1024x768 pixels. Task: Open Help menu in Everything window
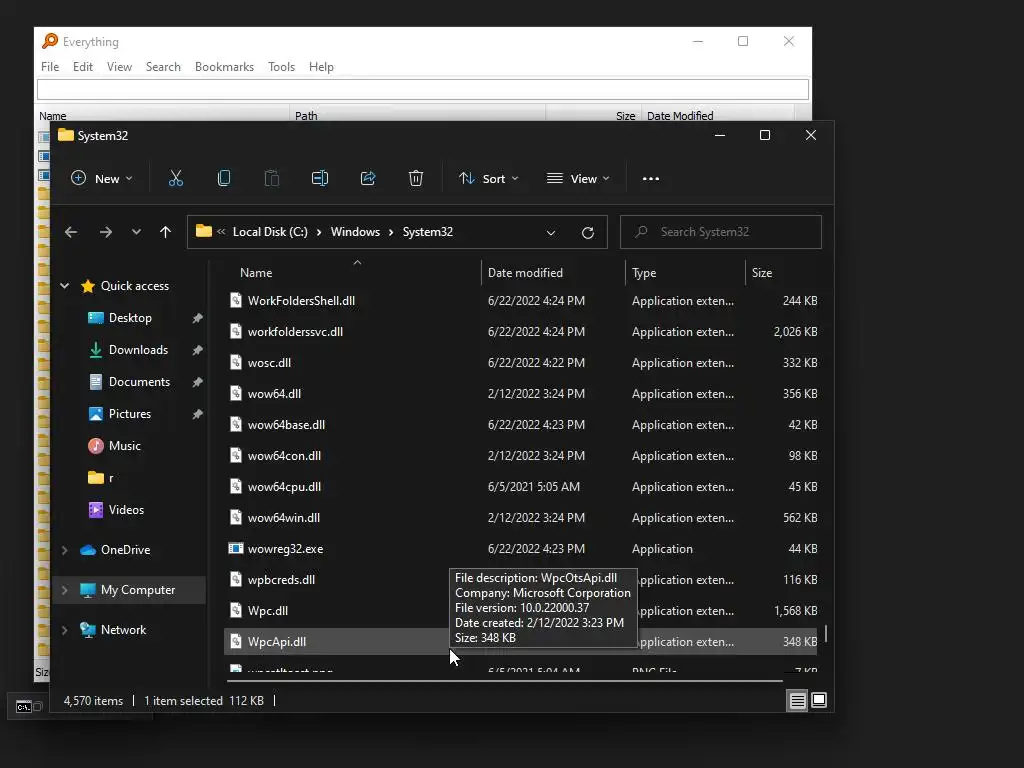(321, 67)
